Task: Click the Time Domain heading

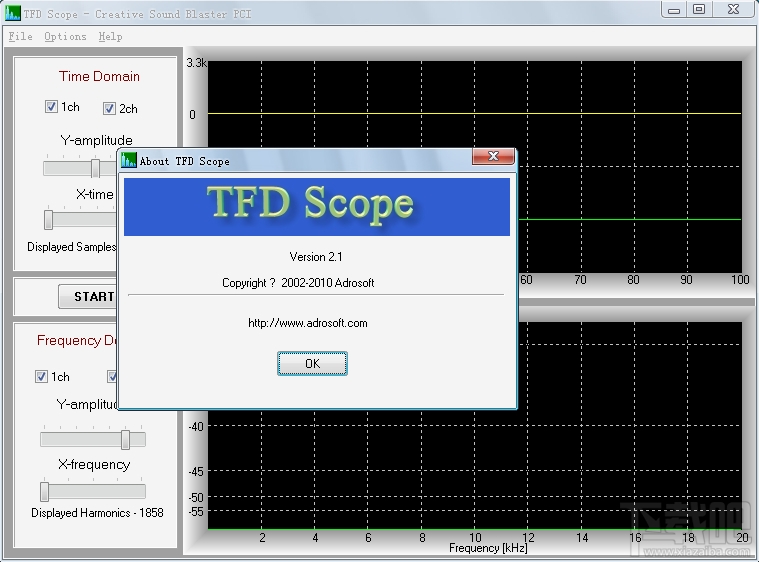Action: 99,76
